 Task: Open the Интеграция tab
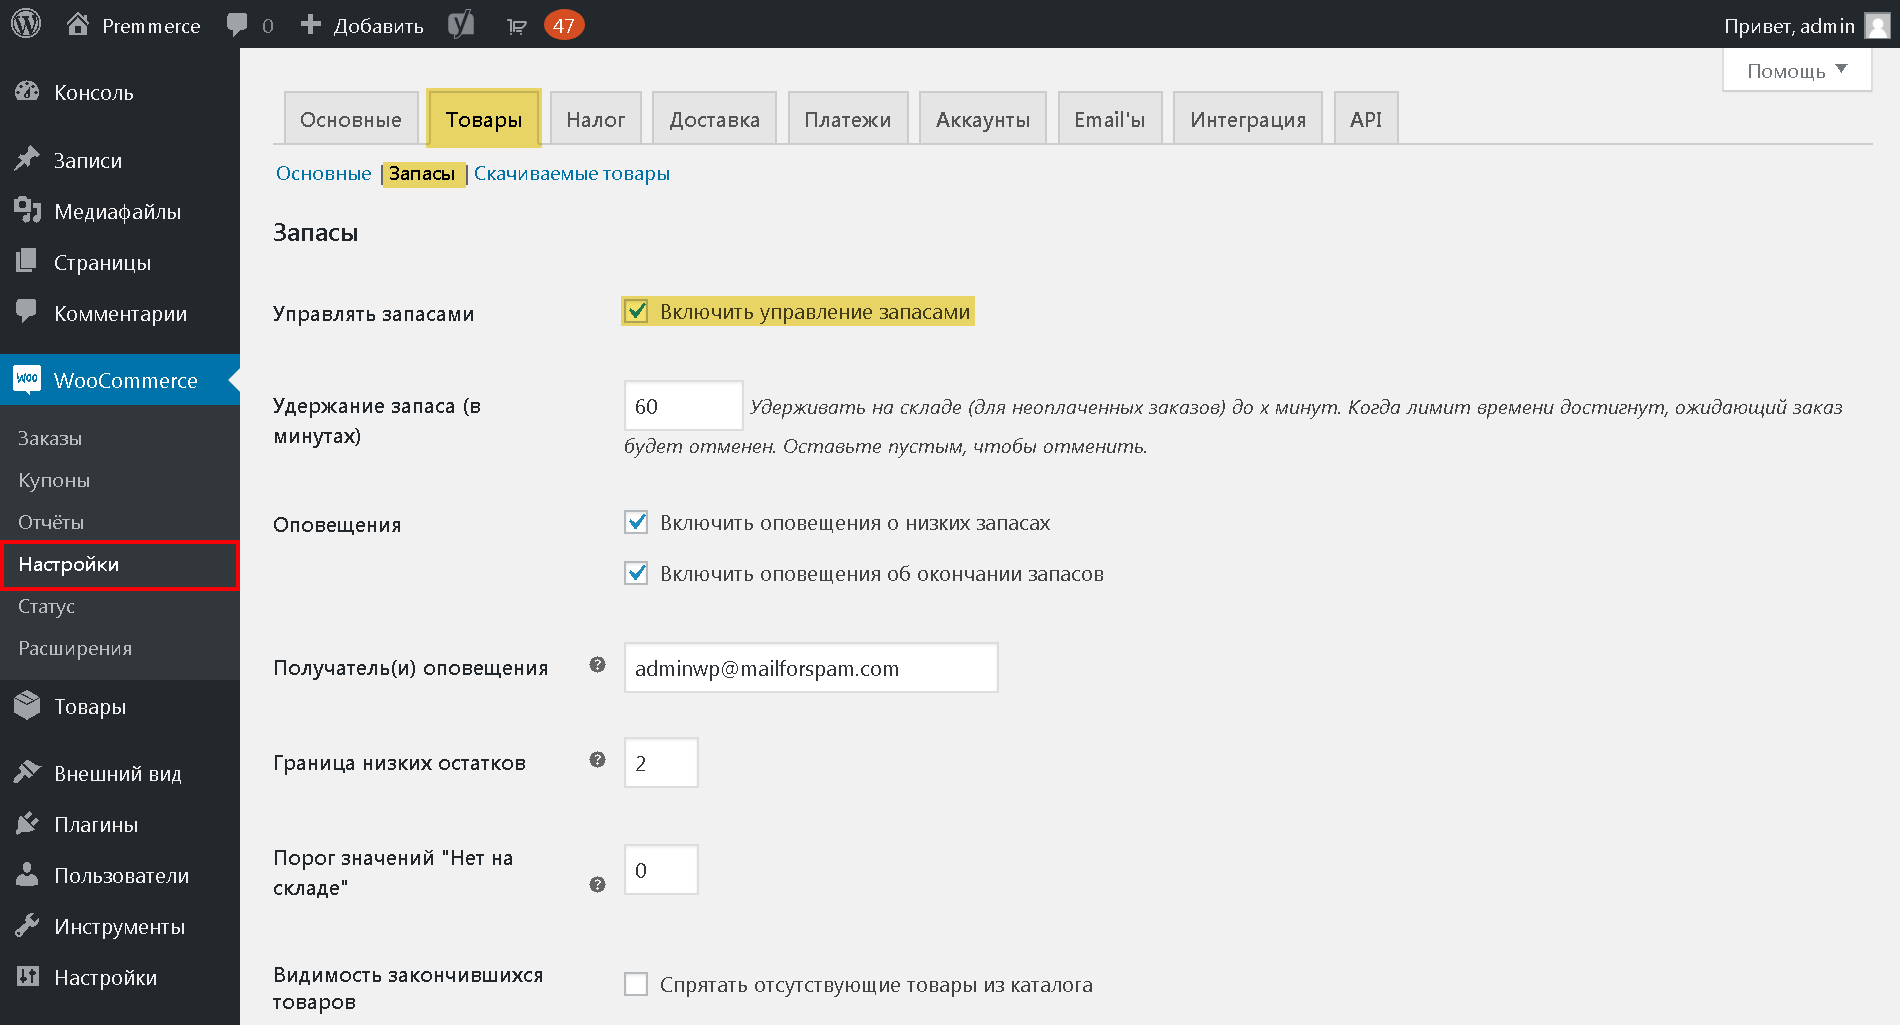[x=1248, y=119]
